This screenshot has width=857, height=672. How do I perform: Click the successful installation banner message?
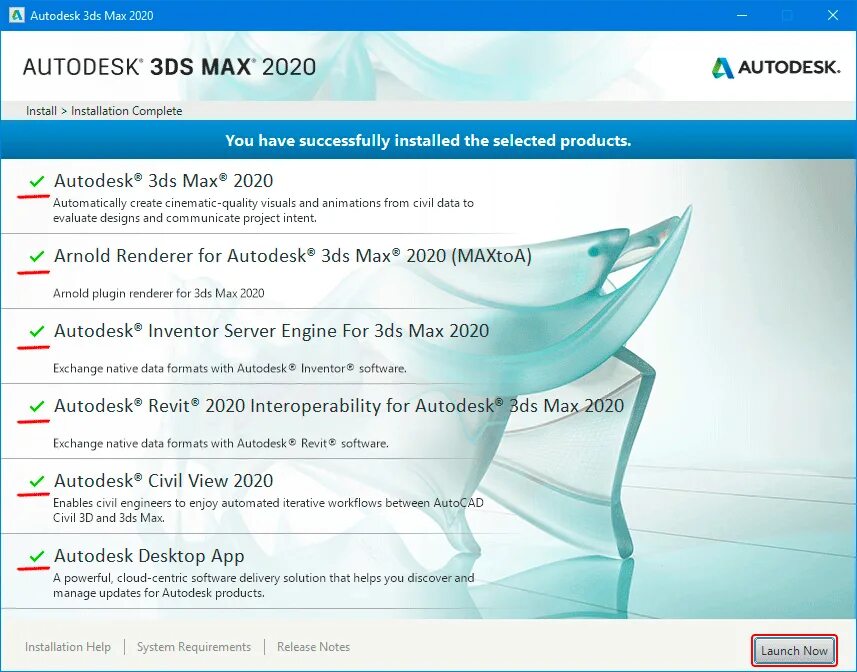coord(428,140)
